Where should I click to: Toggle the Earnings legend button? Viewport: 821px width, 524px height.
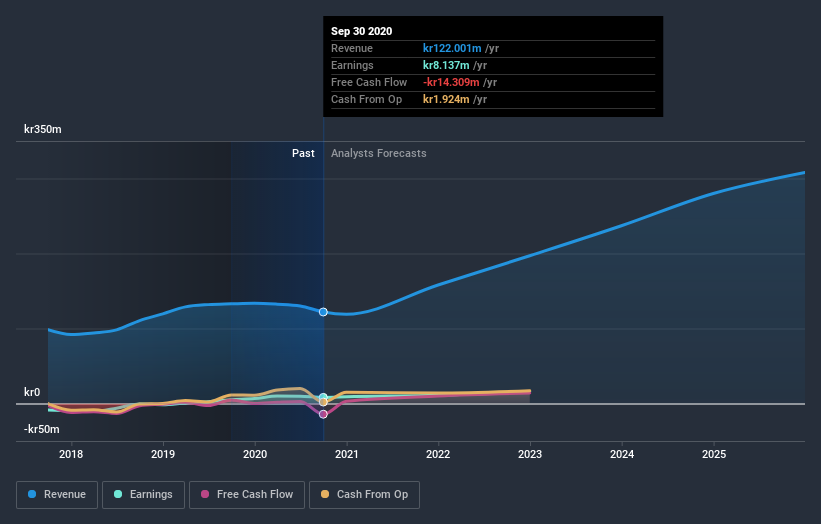(143, 495)
